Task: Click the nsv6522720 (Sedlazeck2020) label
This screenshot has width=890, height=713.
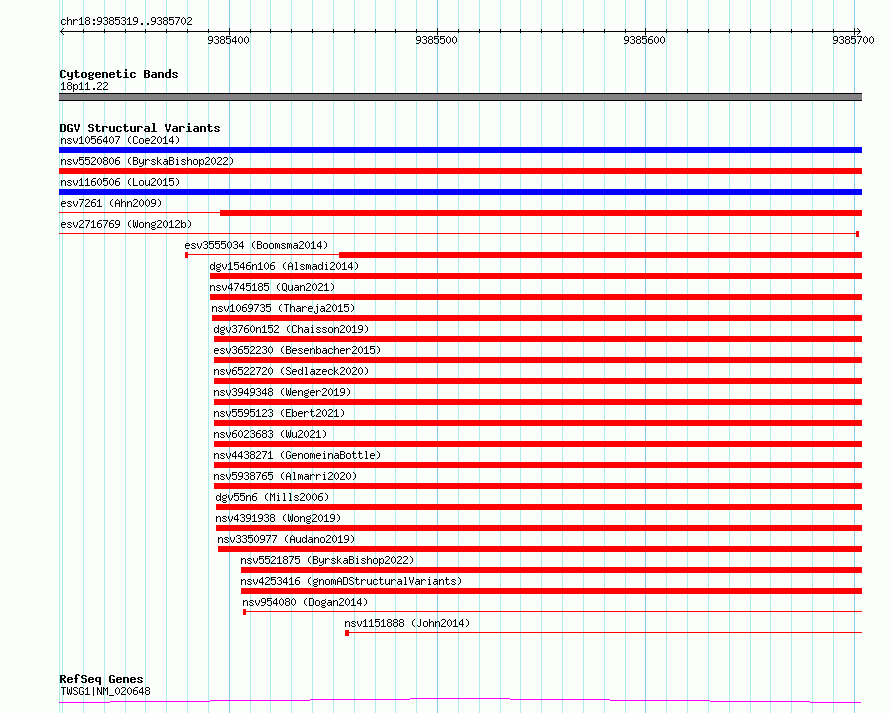Action: (x=291, y=371)
